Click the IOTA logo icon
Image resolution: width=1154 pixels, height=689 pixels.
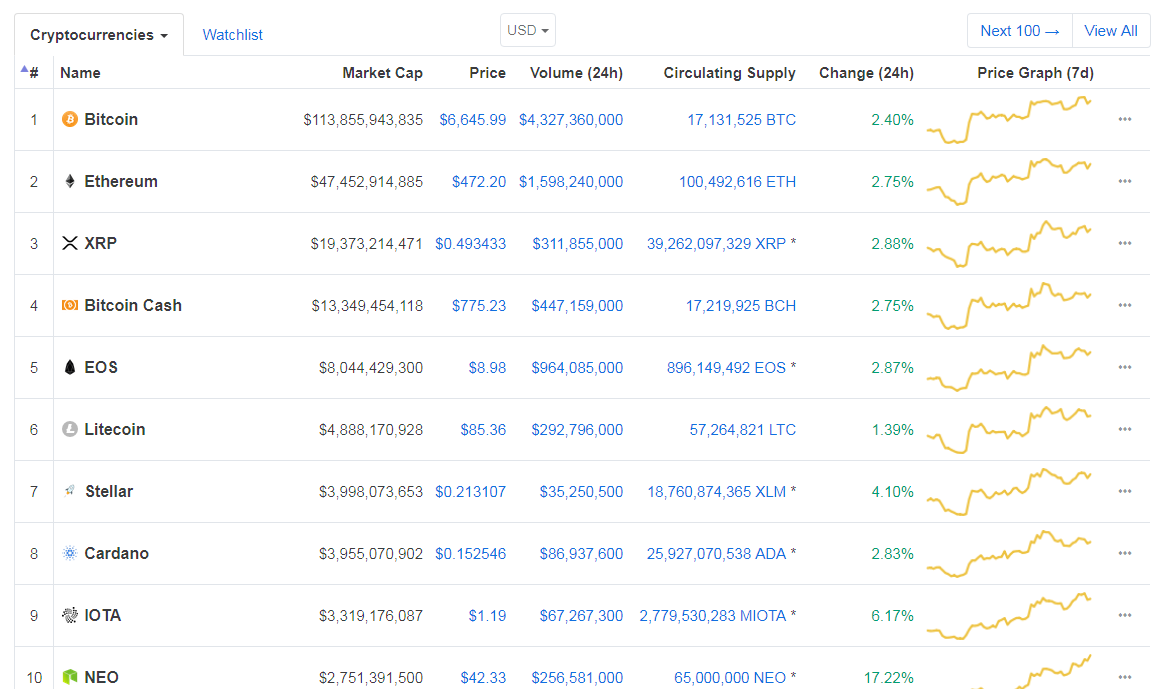point(70,615)
